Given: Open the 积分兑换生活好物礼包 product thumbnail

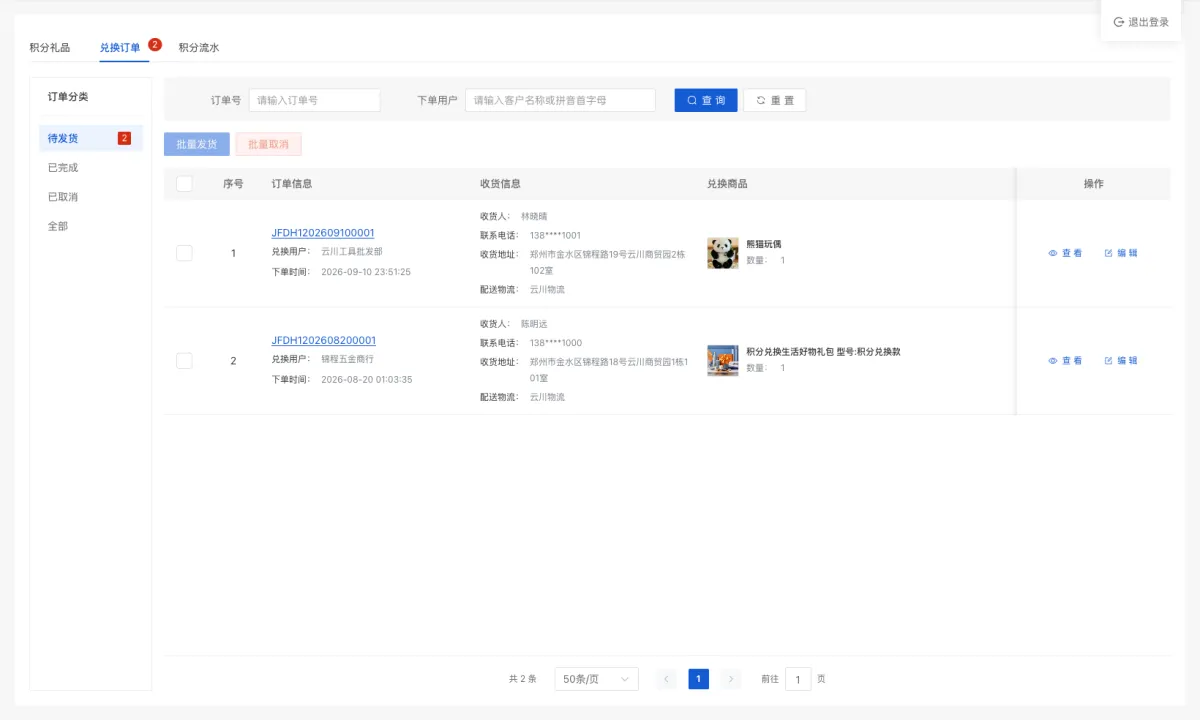Looking at the screenshot, I should pos(723,360).
